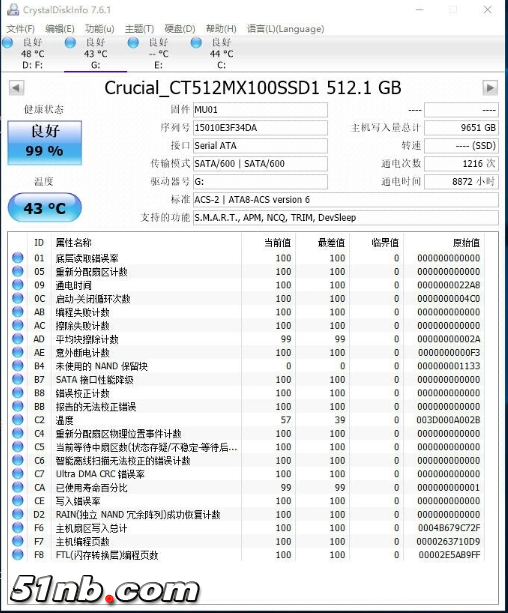Viewport: 508px width, 613px height.
Task: Click the status icon for attribute CA
Action: pyautogui.click(x=18, y=487)
